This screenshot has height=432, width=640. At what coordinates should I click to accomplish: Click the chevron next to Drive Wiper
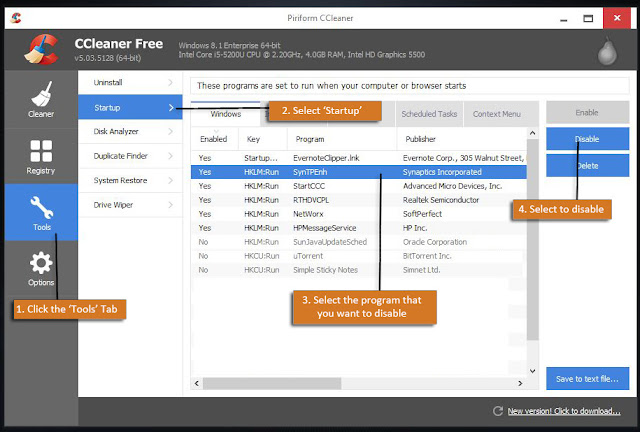tap(171, 205)
